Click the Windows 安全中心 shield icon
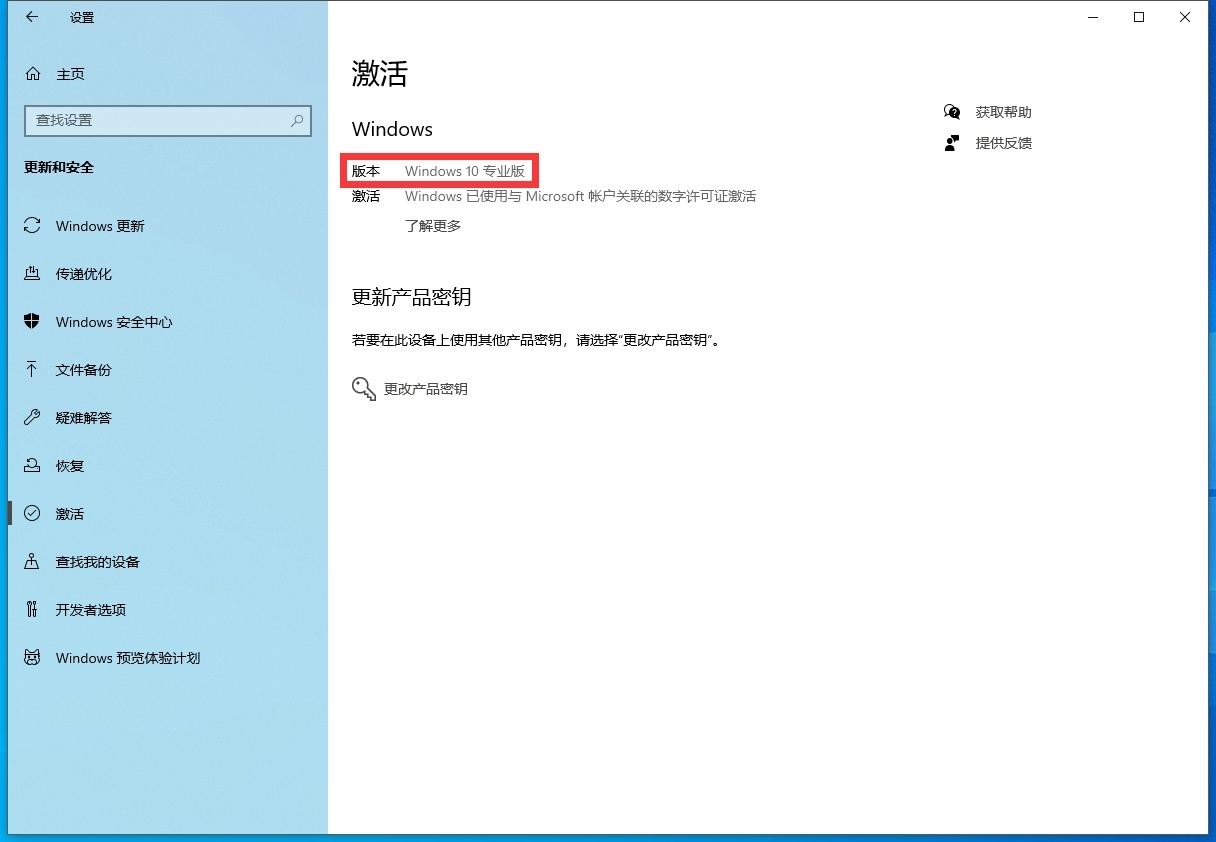 point(32,322)
